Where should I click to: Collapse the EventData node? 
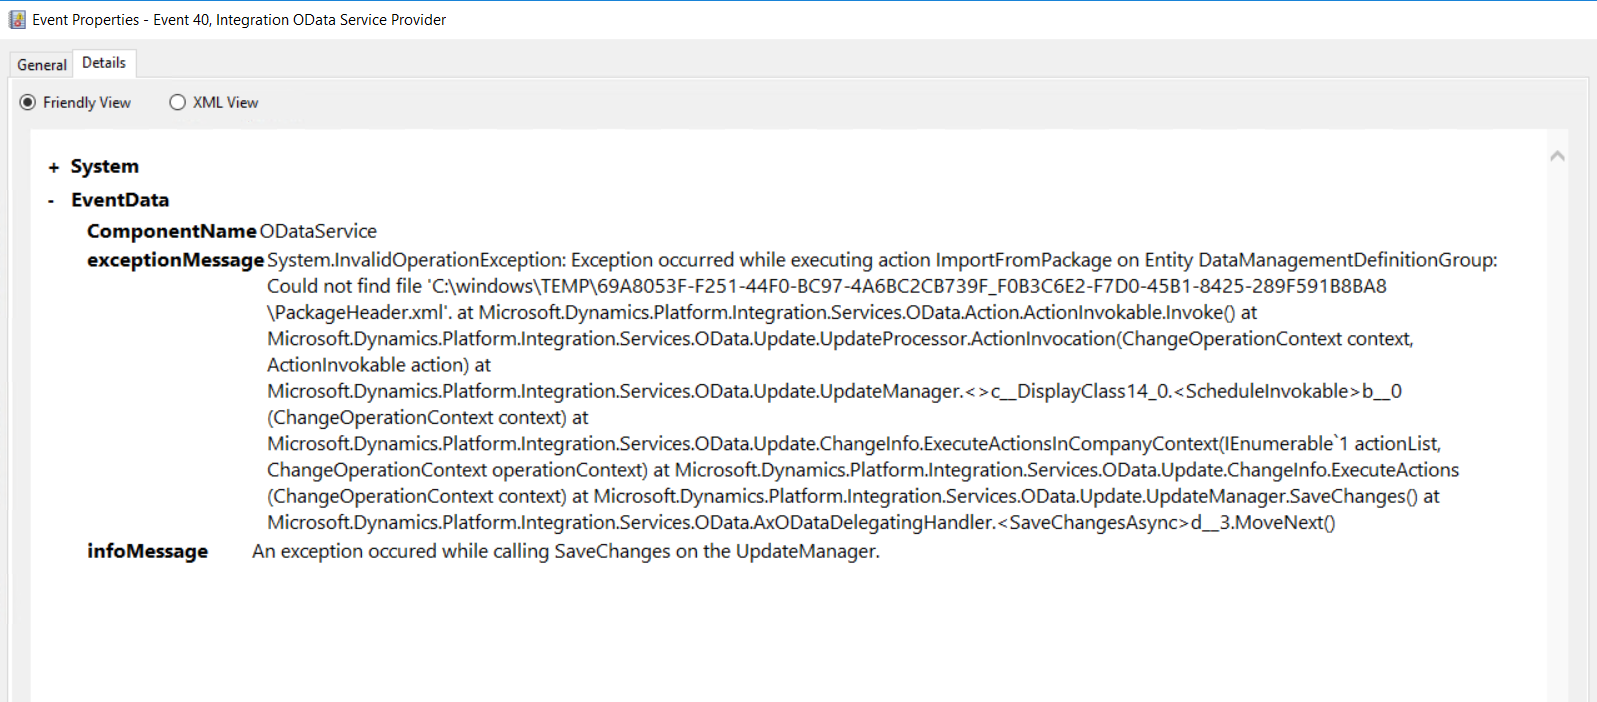(x=50, y=199)
